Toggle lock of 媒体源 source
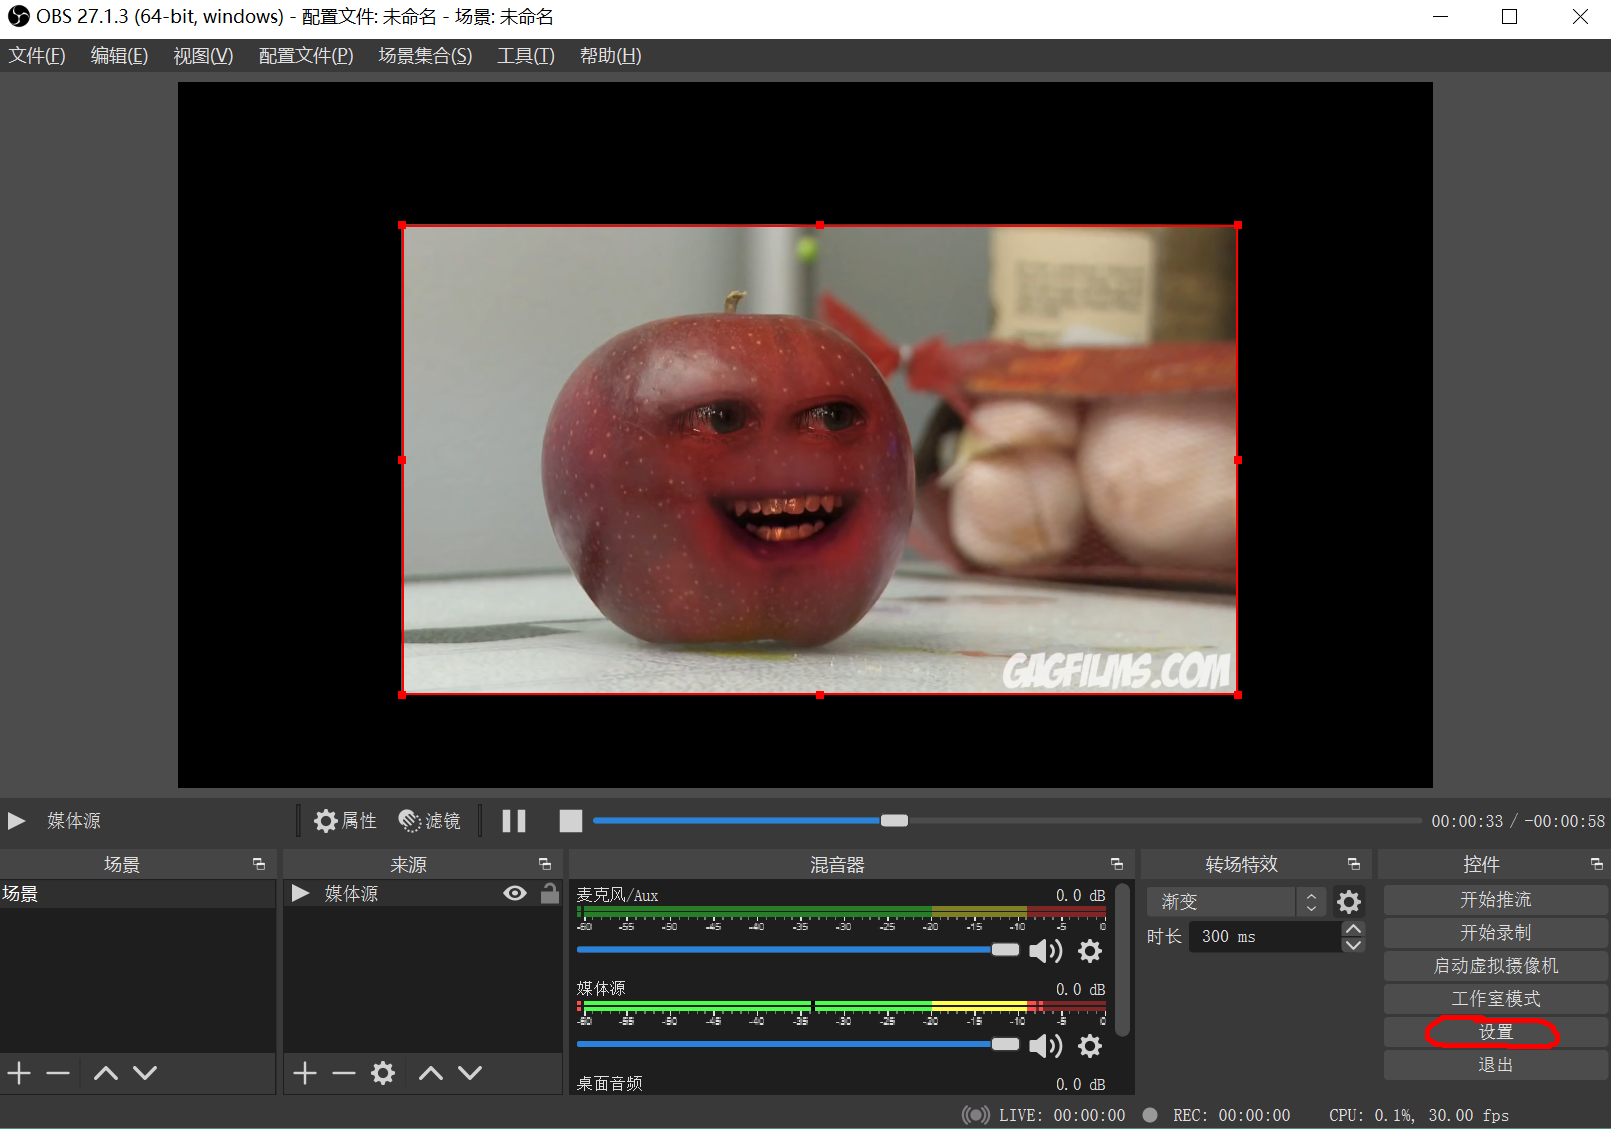1611x1137 pixels. (x=550, y=893)
